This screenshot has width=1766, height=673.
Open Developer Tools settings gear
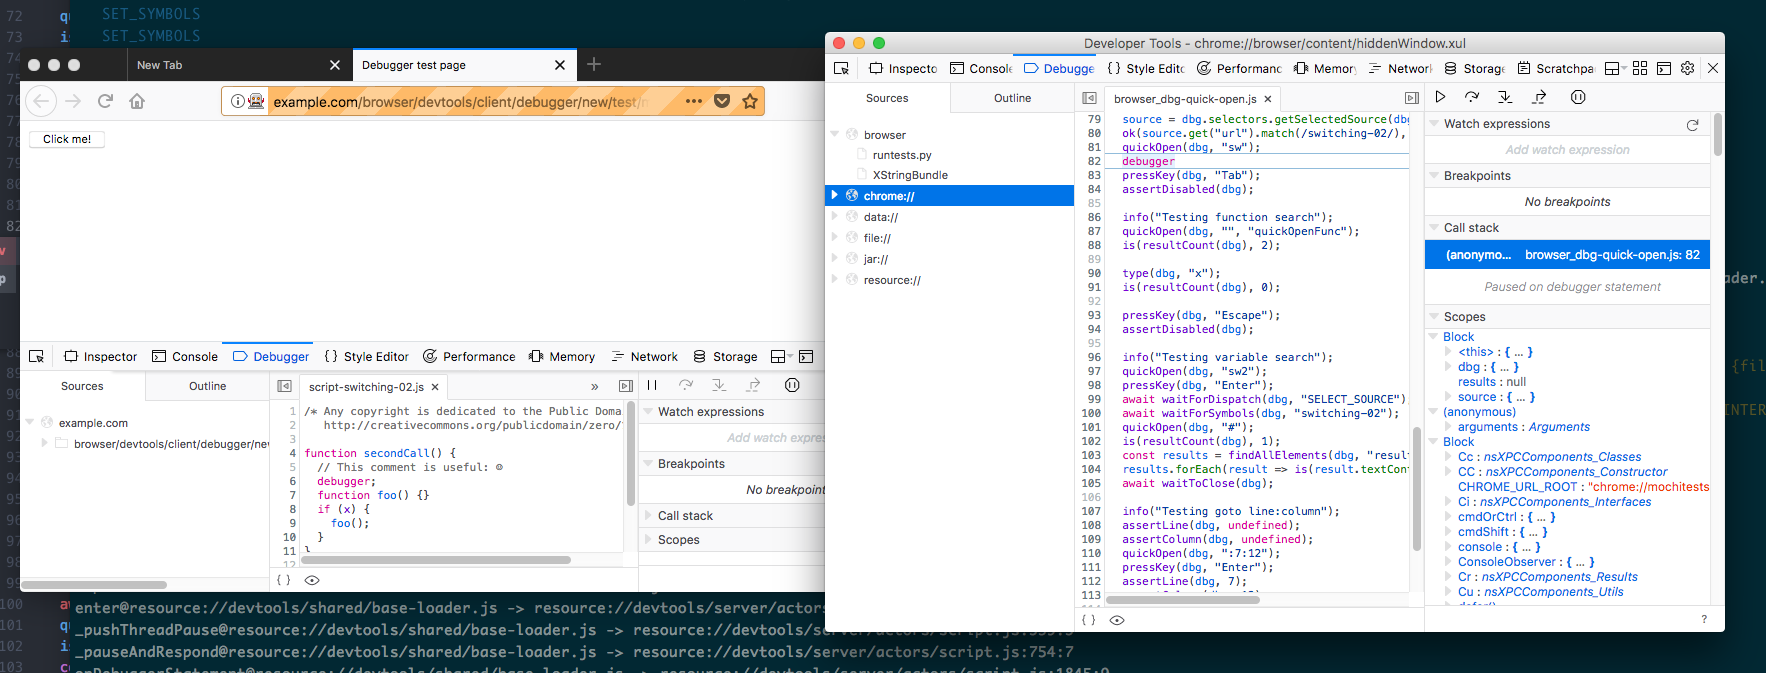pos(1688,68)
